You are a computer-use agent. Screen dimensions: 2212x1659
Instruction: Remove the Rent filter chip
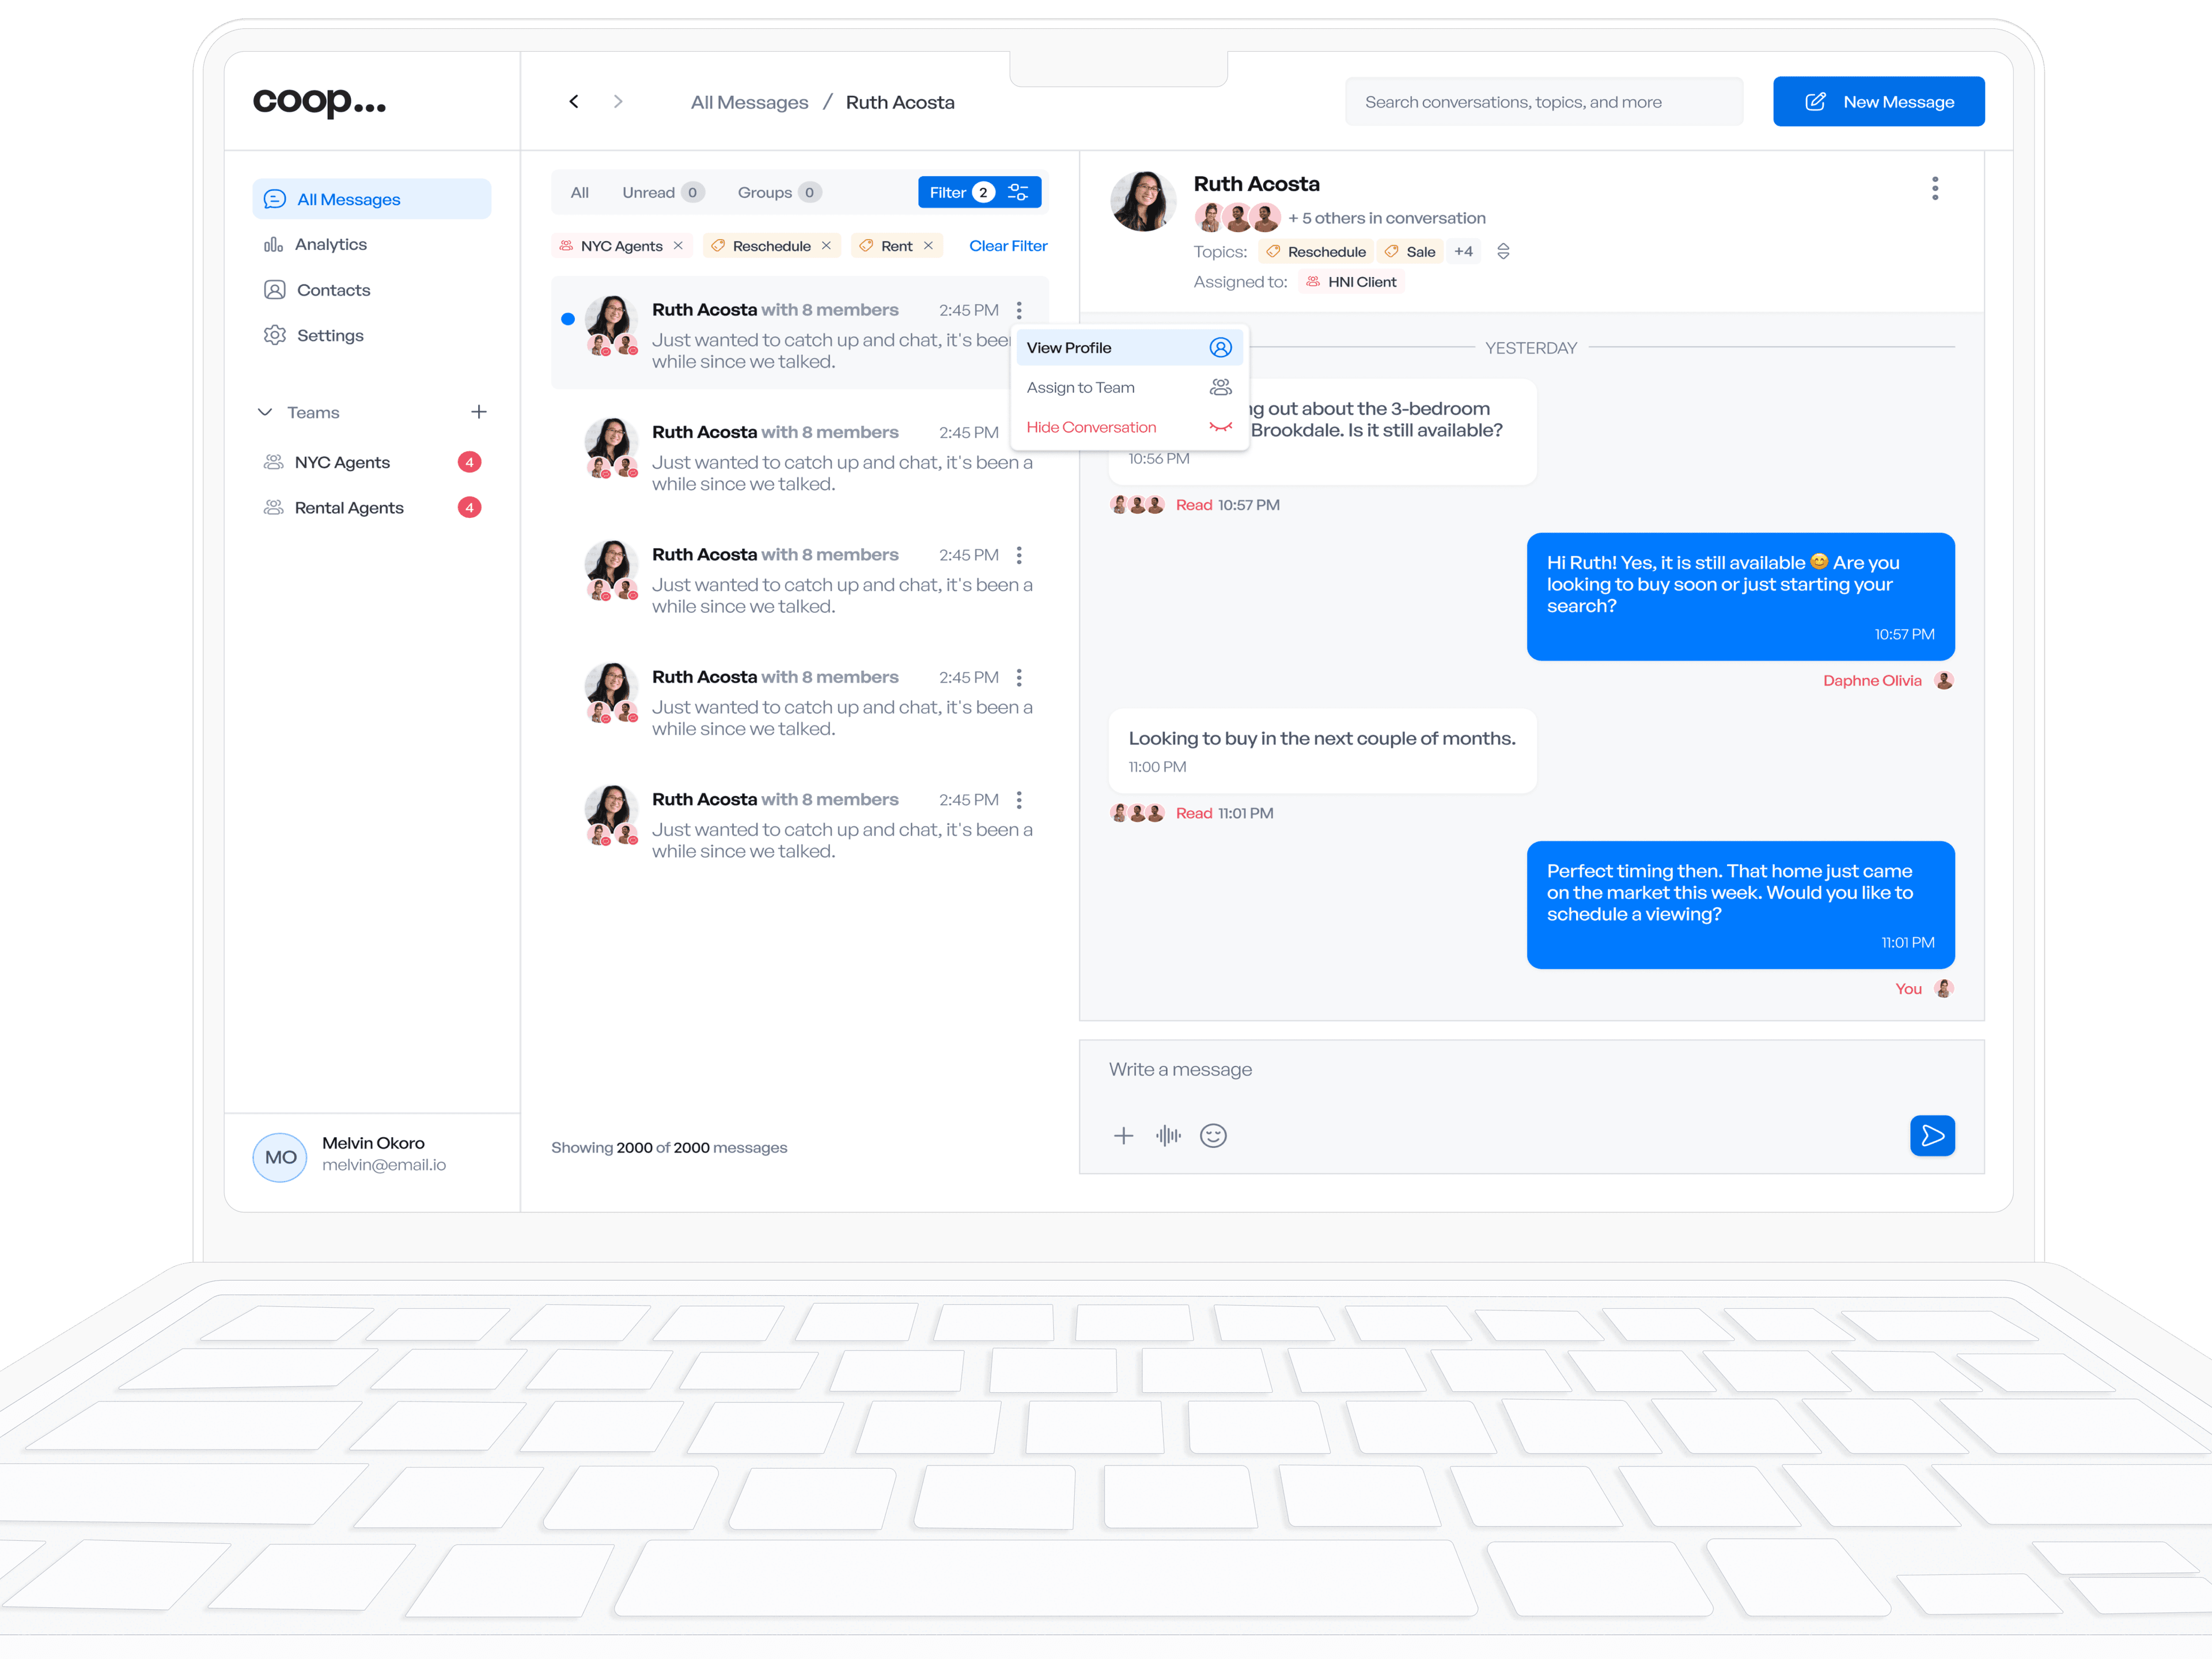tap(928, 246)
